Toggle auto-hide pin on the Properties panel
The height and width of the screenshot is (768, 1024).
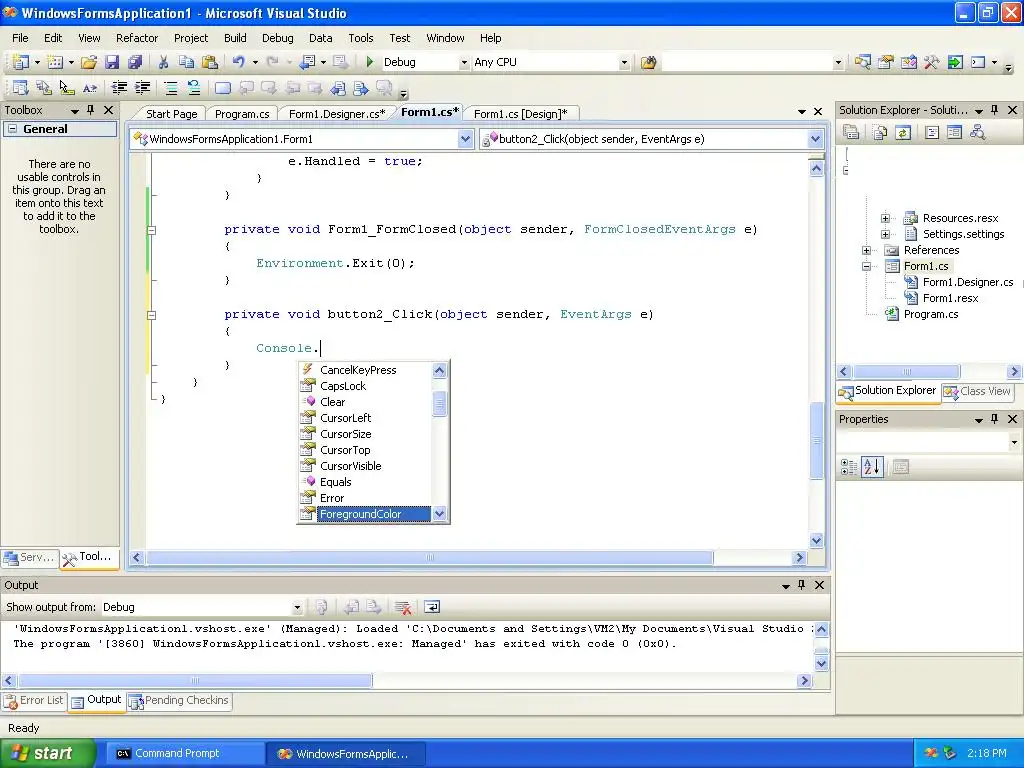[995, 419]
